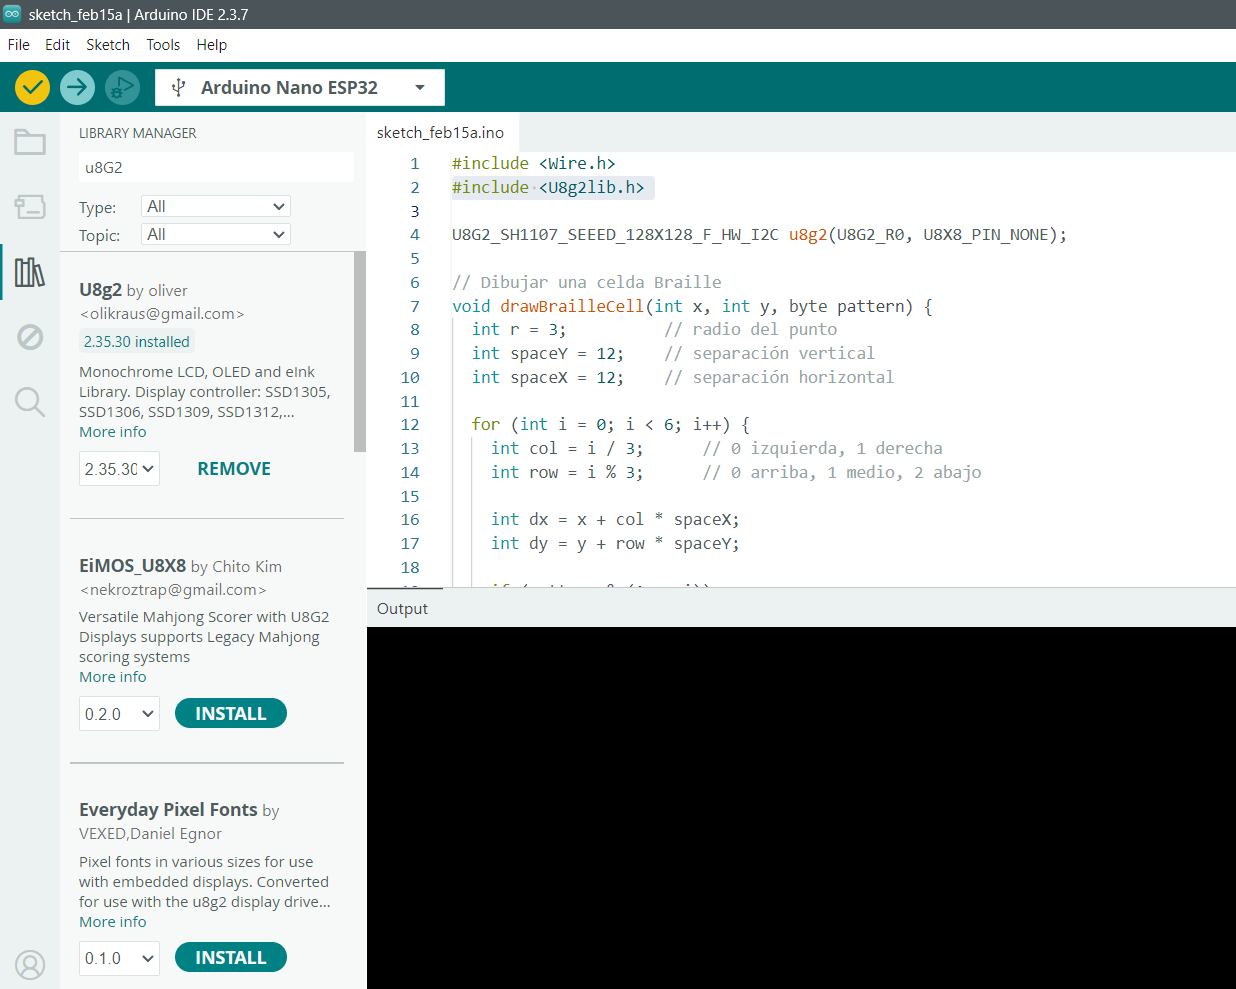Click the u8g2 constructor line 4
Image resolution: width=1236 pixels, height=989 pixels.
point(760,235)
